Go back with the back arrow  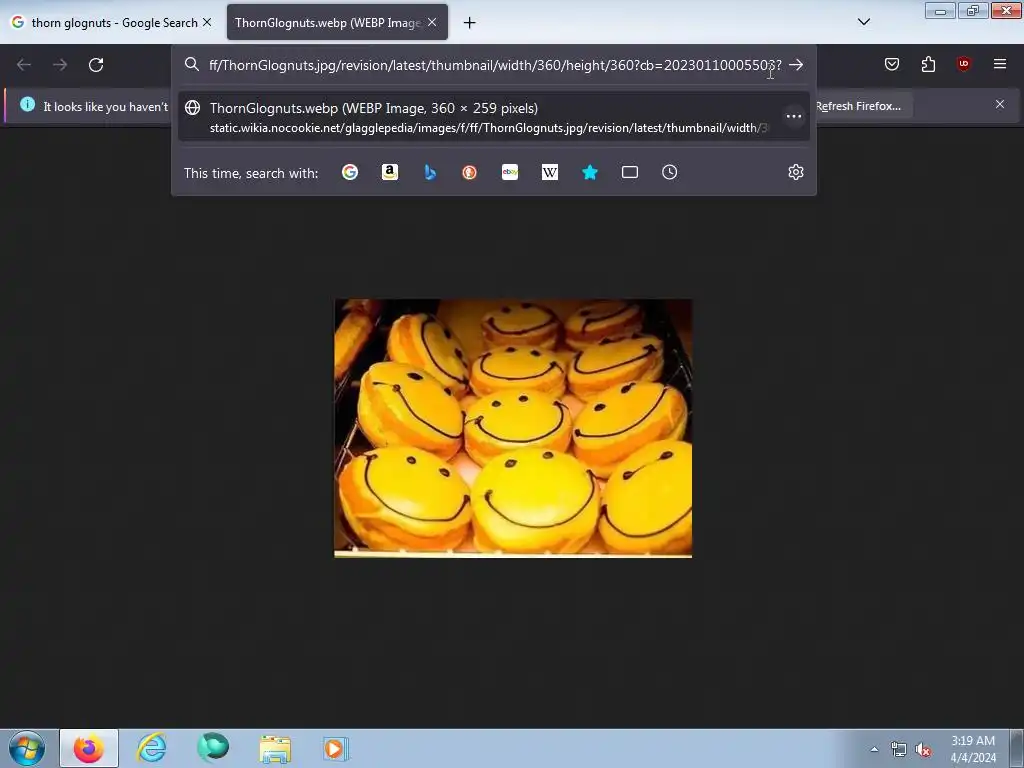pos(24,65)
